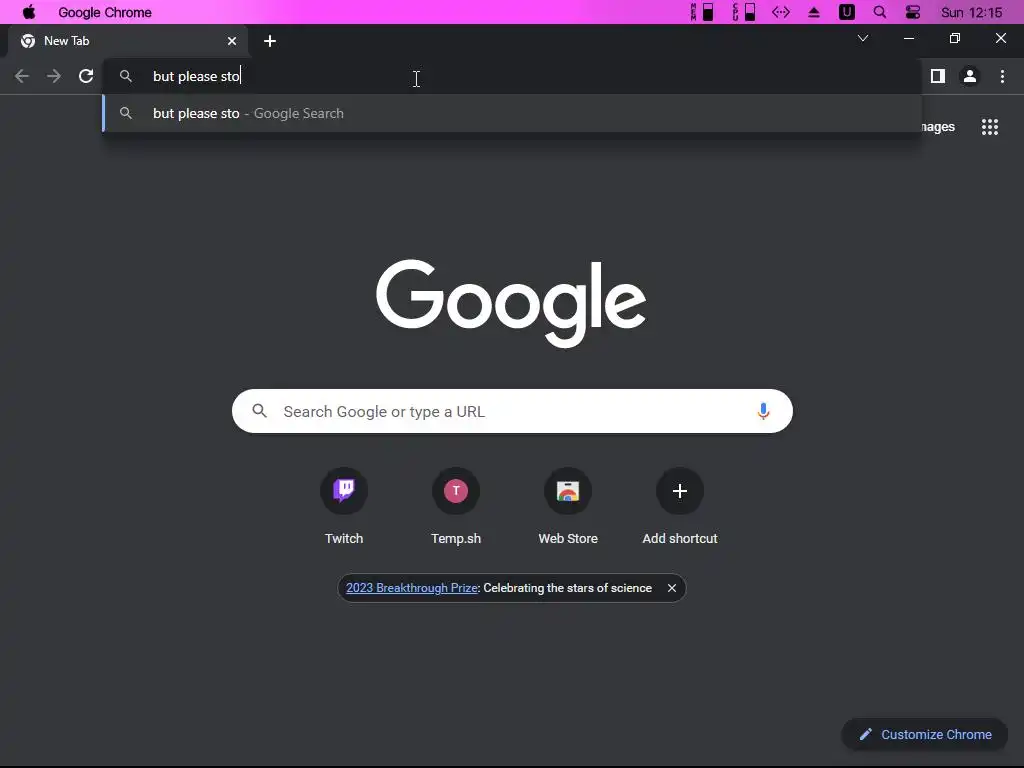Close the New Tab tab
1024x768 pixels.
(232, 41)
